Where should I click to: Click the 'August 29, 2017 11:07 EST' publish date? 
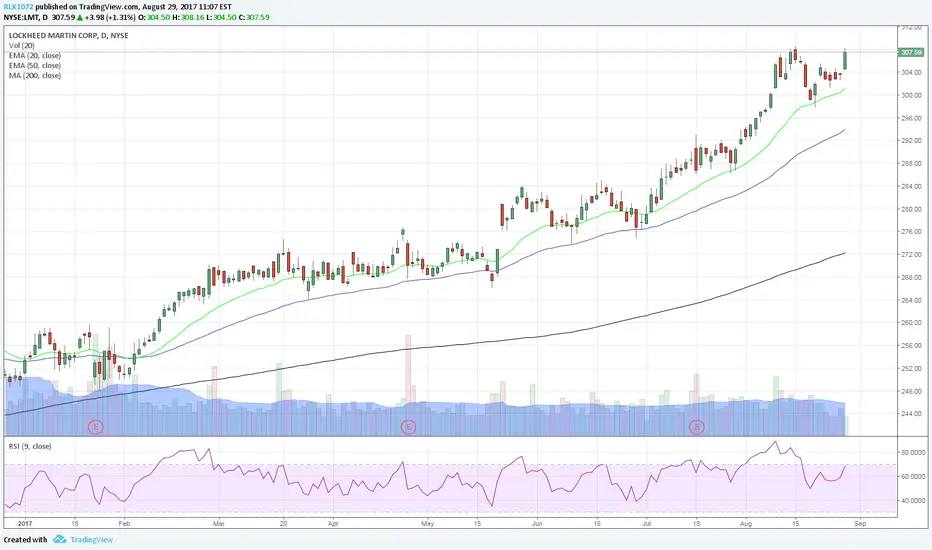point(187,7)
